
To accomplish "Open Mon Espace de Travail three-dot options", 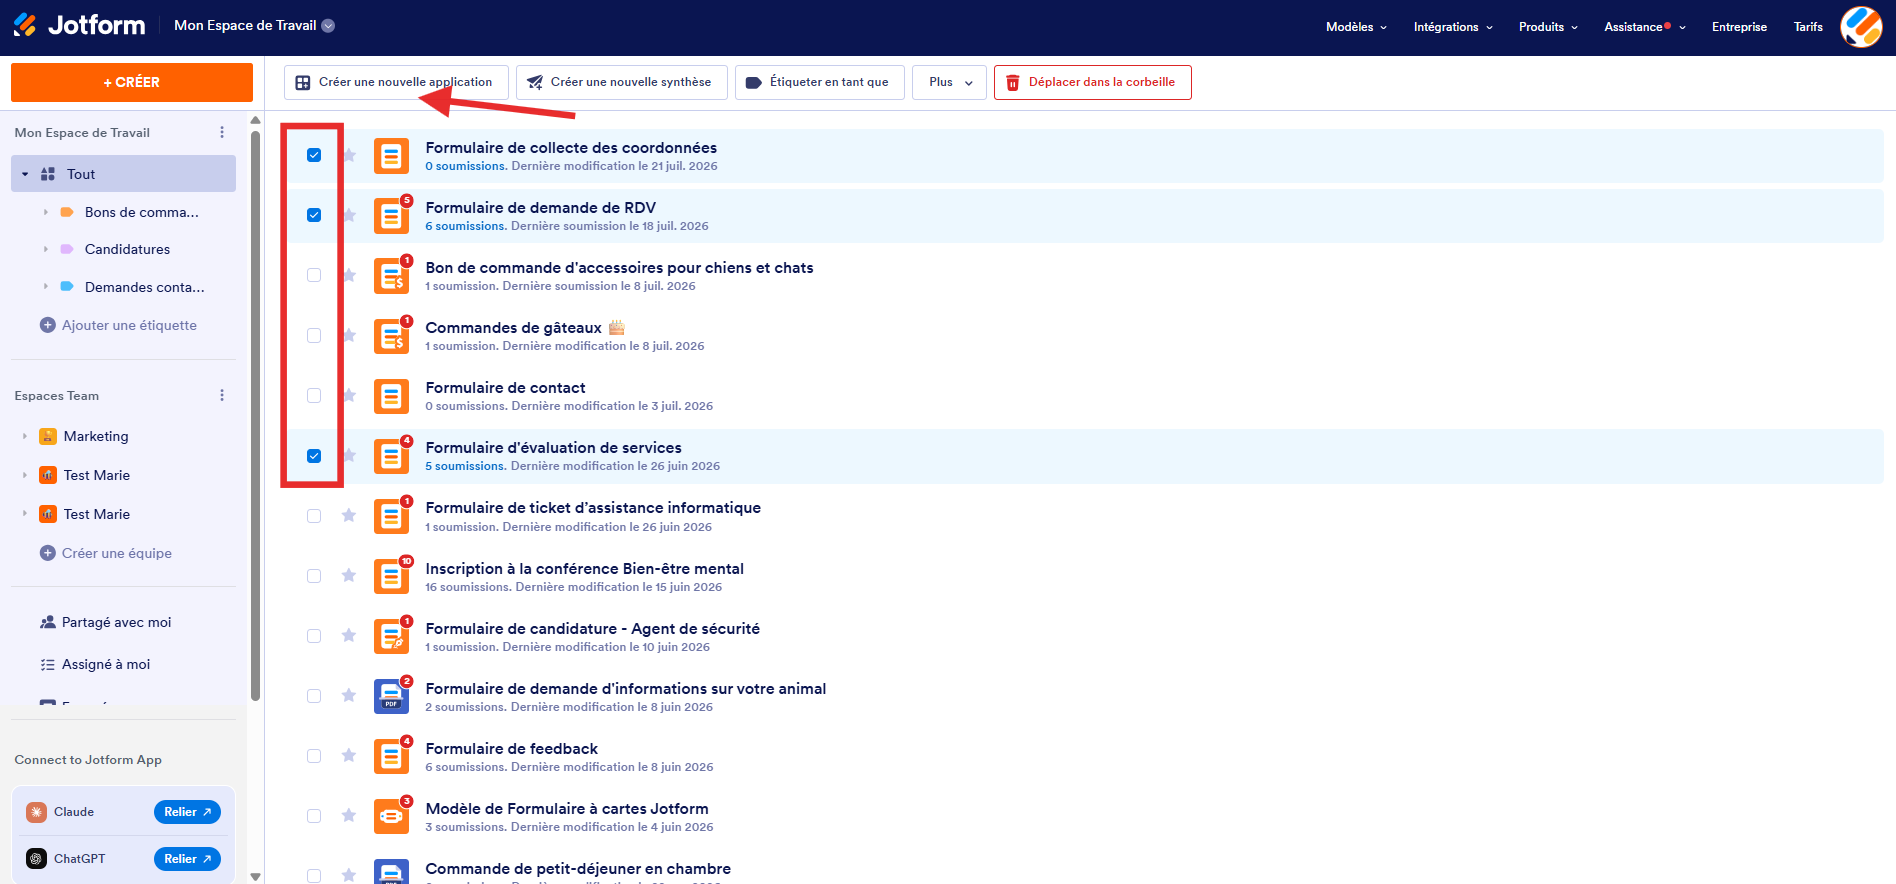I will pos(222,132).
